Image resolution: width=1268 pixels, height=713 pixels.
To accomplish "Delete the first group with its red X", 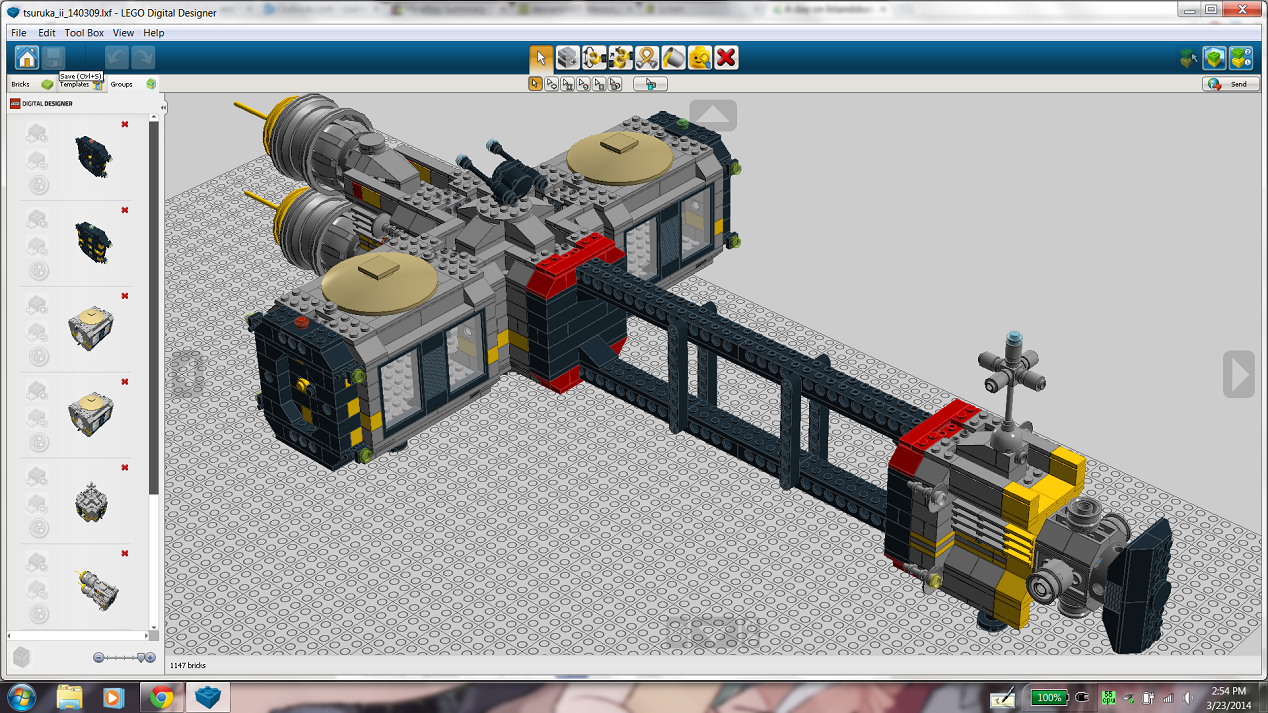I will point(125,124).
